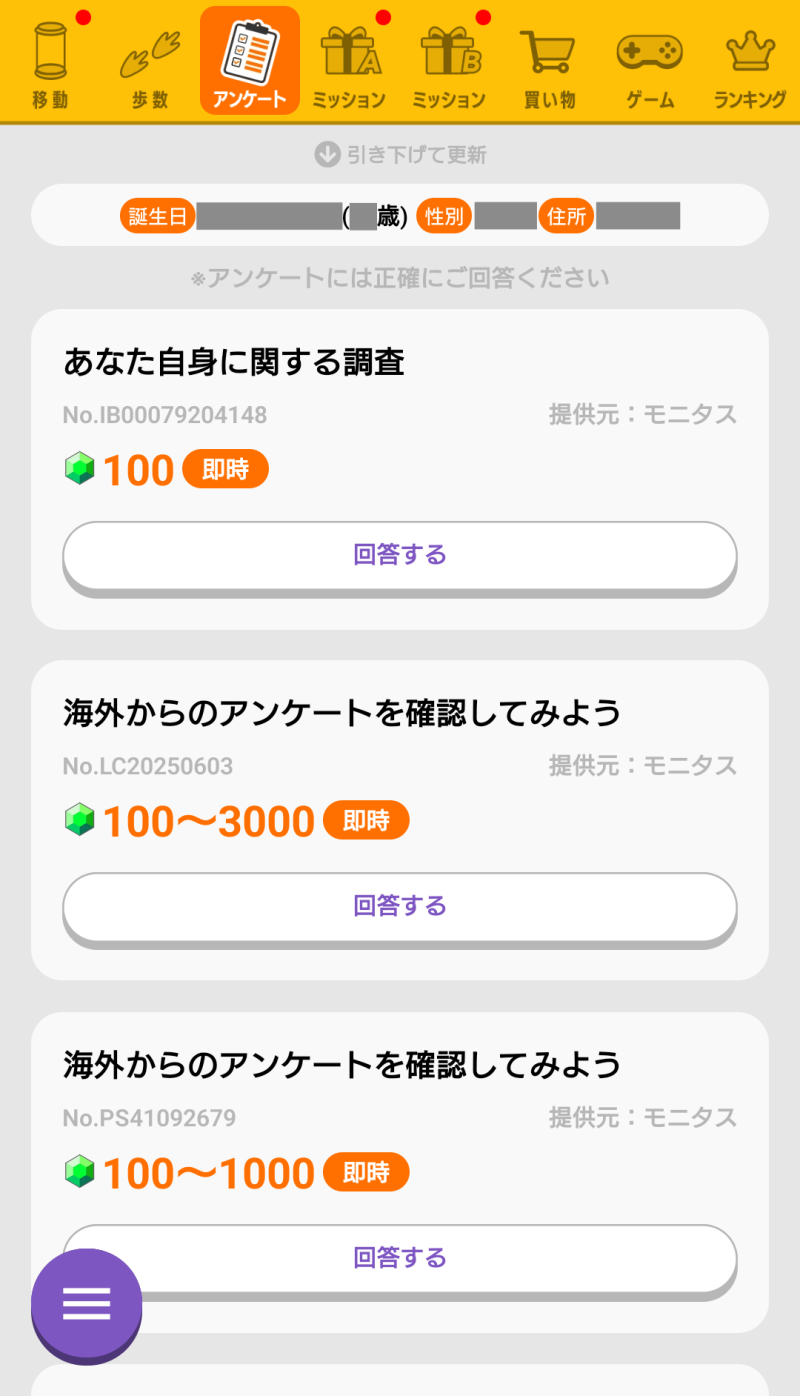Tap the purple hamburger menu button

pos(87,1304)
